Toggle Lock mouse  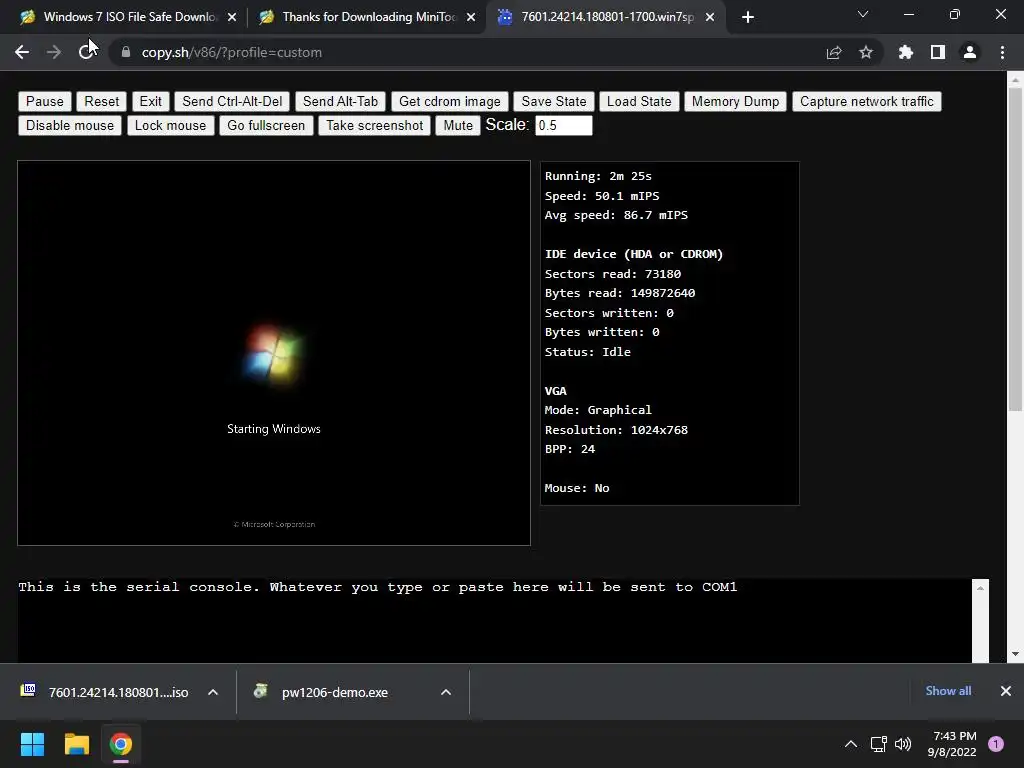[170, 125]
